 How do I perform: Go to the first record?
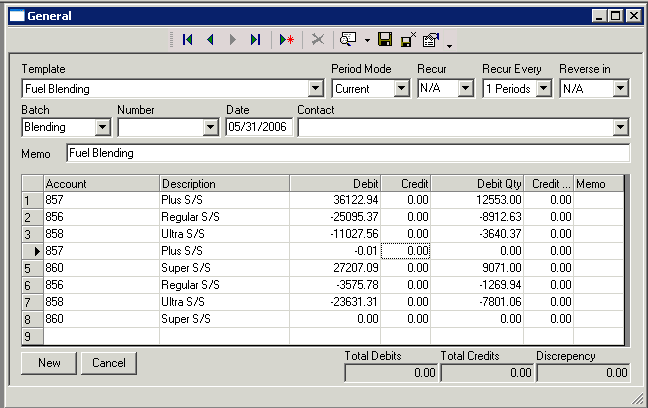tap(187, 40)
